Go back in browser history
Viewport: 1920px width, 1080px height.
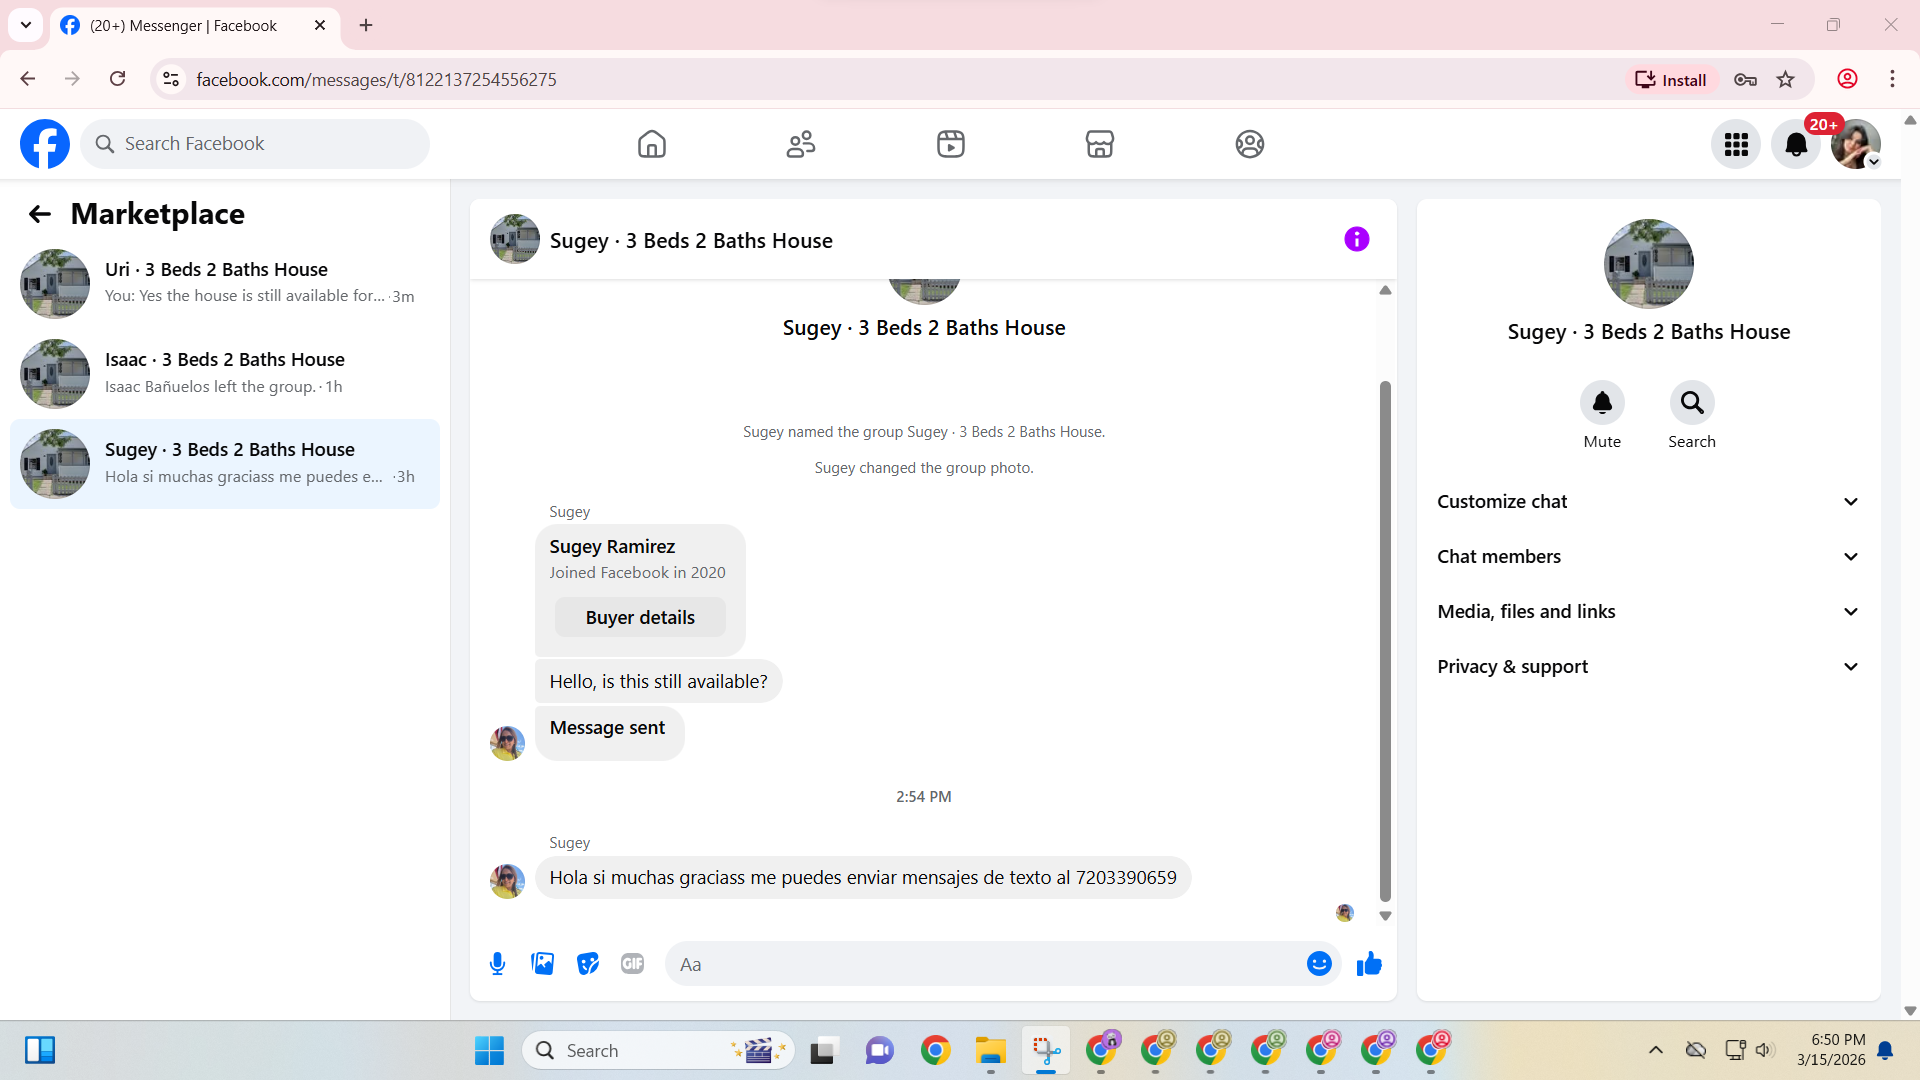point(28,79)
